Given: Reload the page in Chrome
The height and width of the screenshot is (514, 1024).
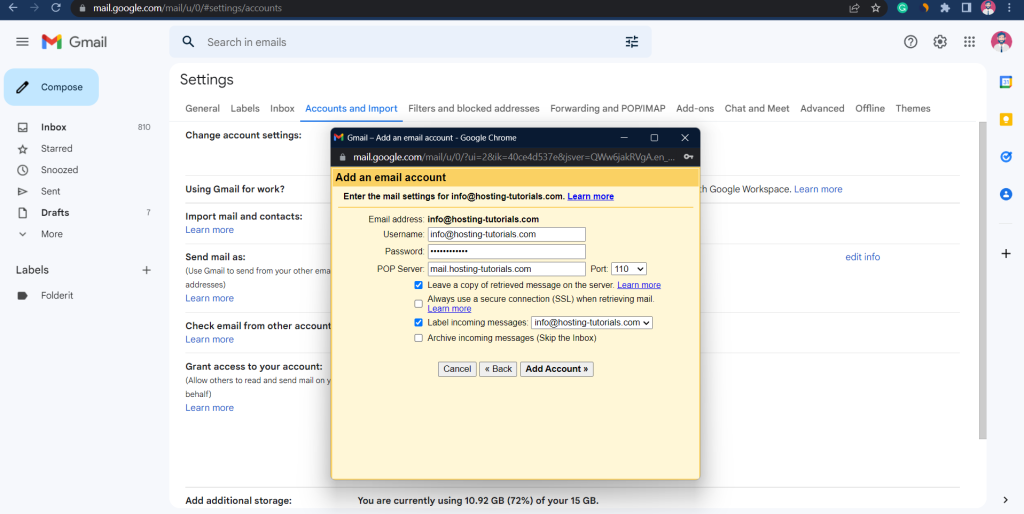Looking at the screenshot, I should (56, 8).
